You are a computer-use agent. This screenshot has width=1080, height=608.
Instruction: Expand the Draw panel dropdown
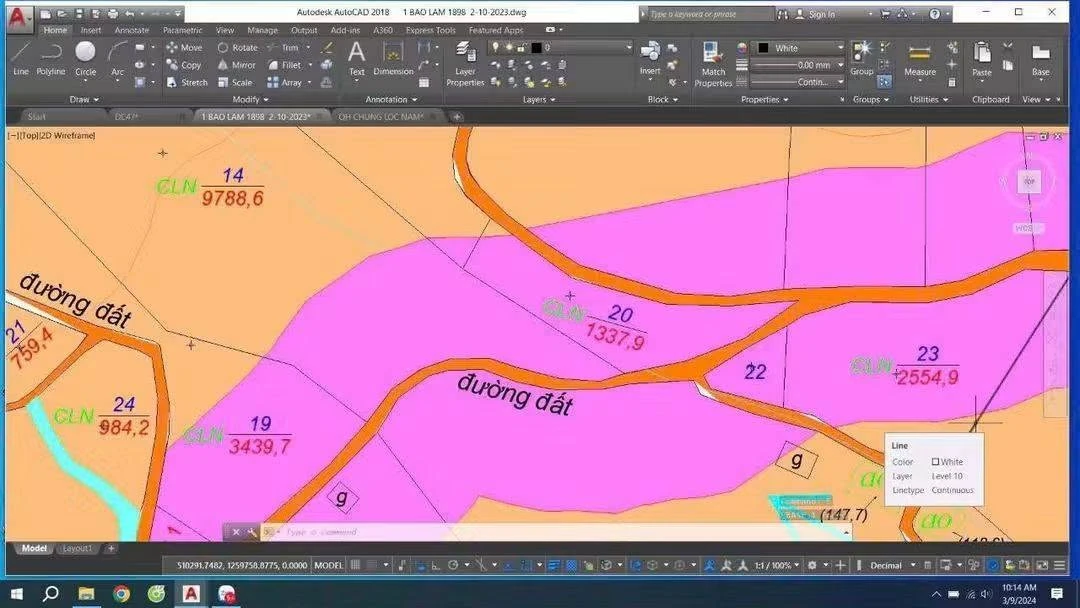point(84,99)
